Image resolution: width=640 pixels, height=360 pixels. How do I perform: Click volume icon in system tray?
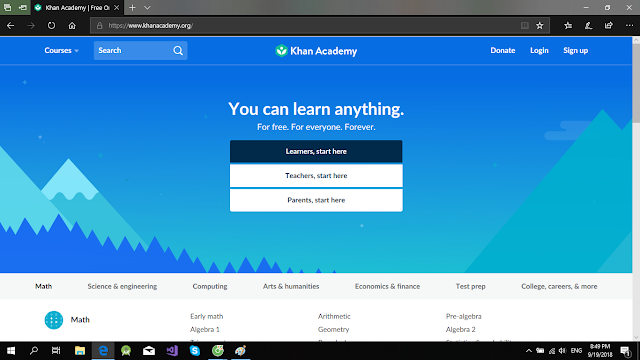point(562,351)
